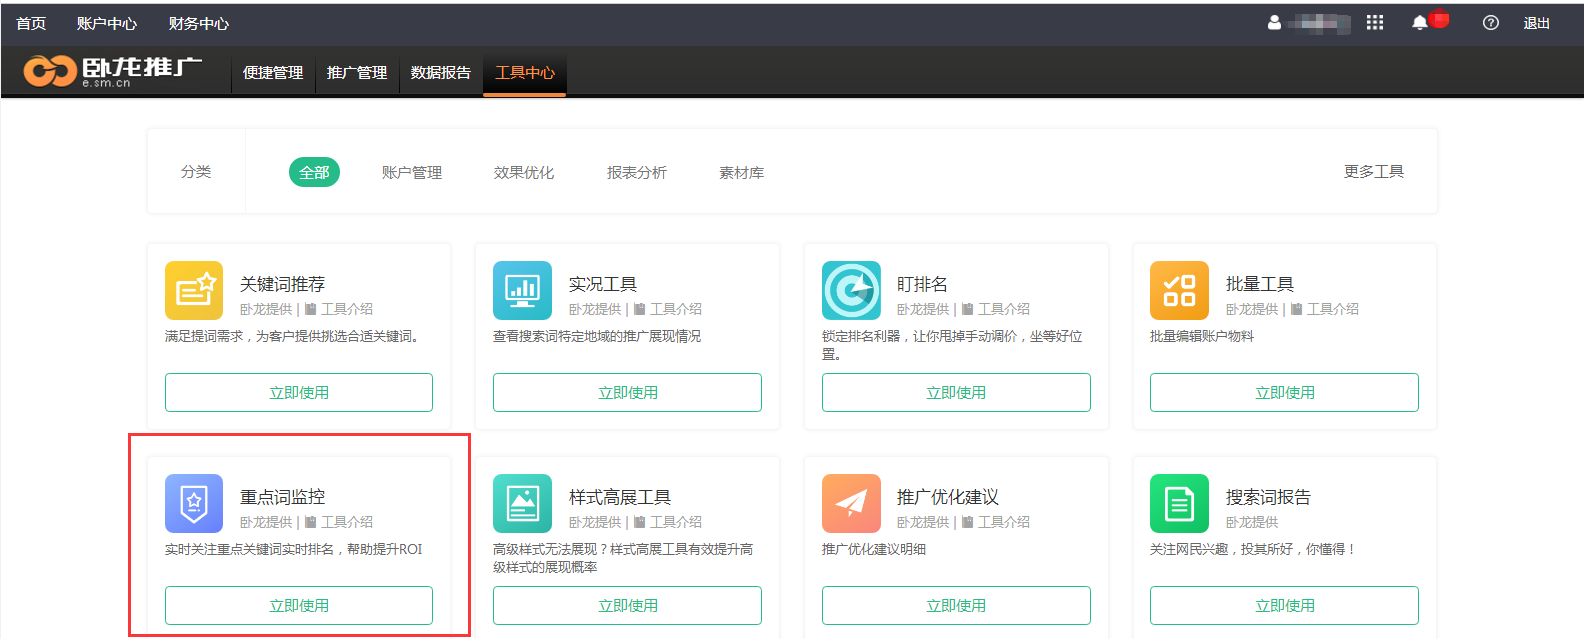Open the help question mark icon

(x=1491, y=22)
